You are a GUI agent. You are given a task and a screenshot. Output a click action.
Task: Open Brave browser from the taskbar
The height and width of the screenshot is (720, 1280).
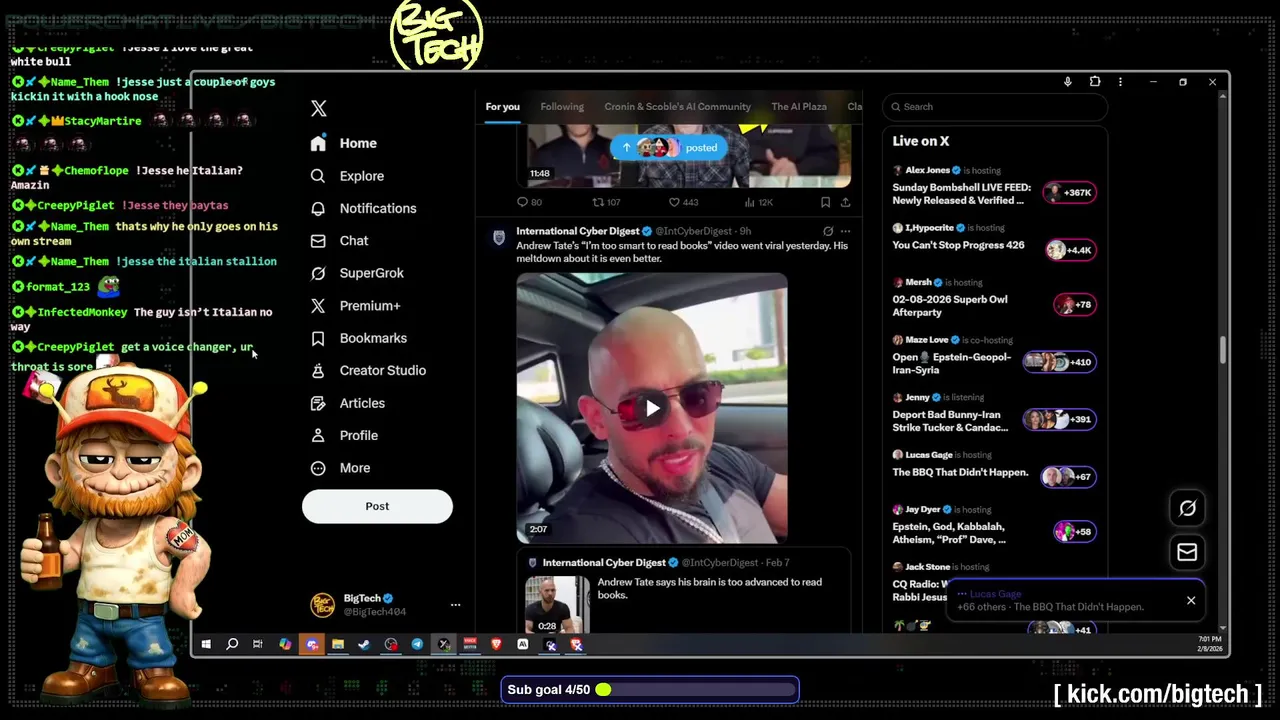point(496,645)
